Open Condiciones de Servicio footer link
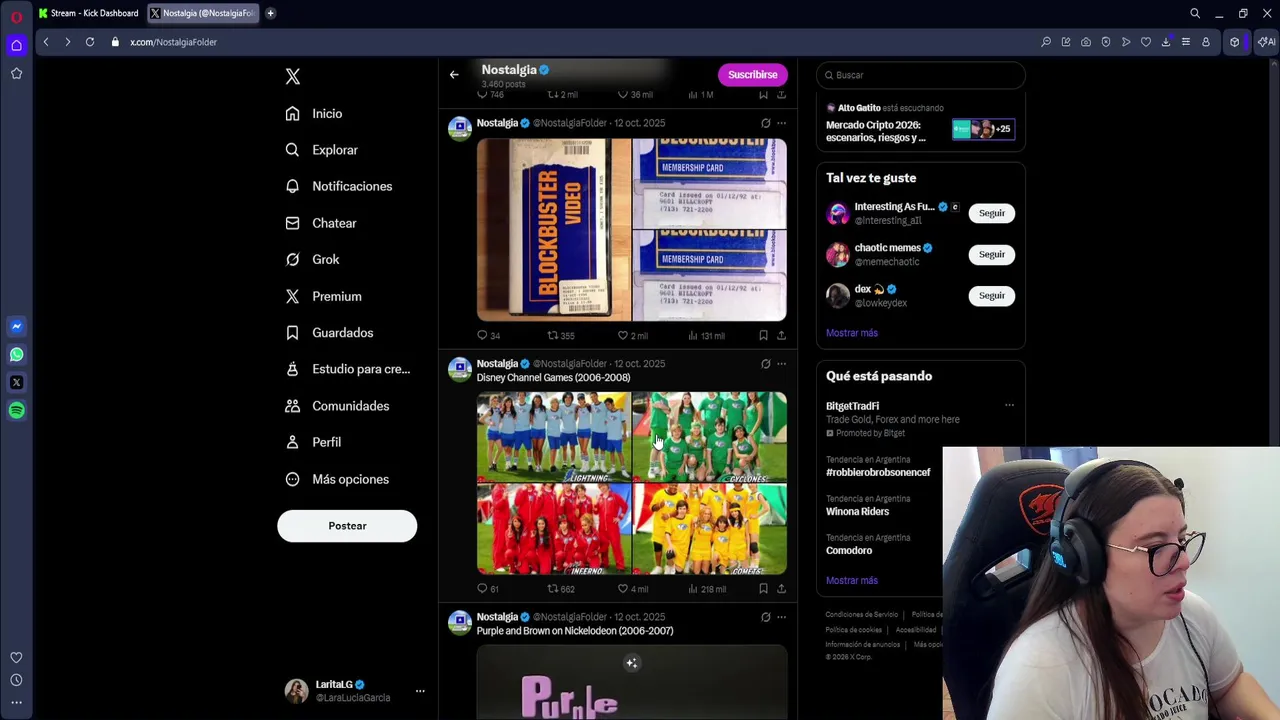 (861, 614)
